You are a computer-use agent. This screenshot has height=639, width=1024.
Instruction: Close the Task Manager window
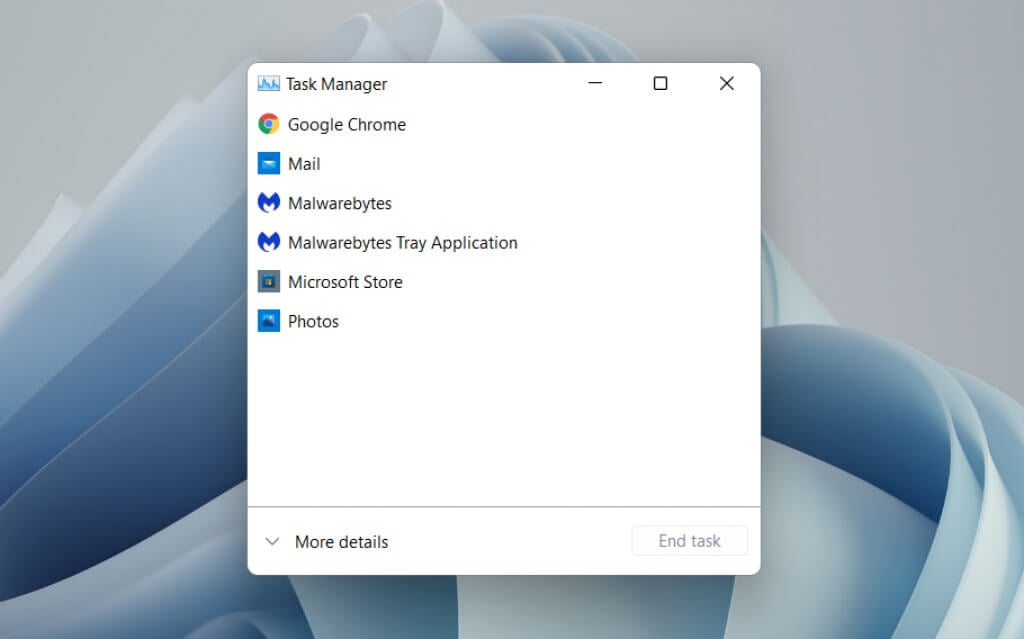pos(726,83)
